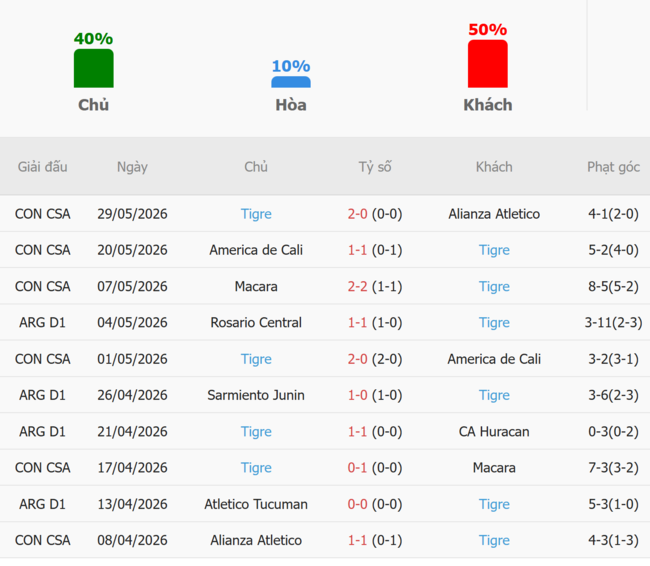
Task: Select the Alianza Atletico home team 08/04/2026
Action: tap(256, 540)
